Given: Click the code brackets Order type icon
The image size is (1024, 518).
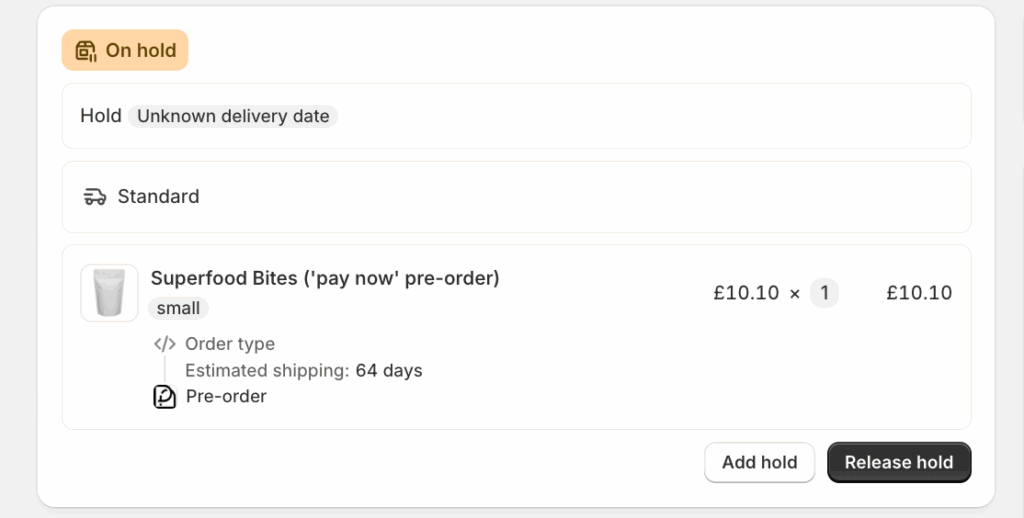Looking at the screenshot, I should [x=165, y=344].
